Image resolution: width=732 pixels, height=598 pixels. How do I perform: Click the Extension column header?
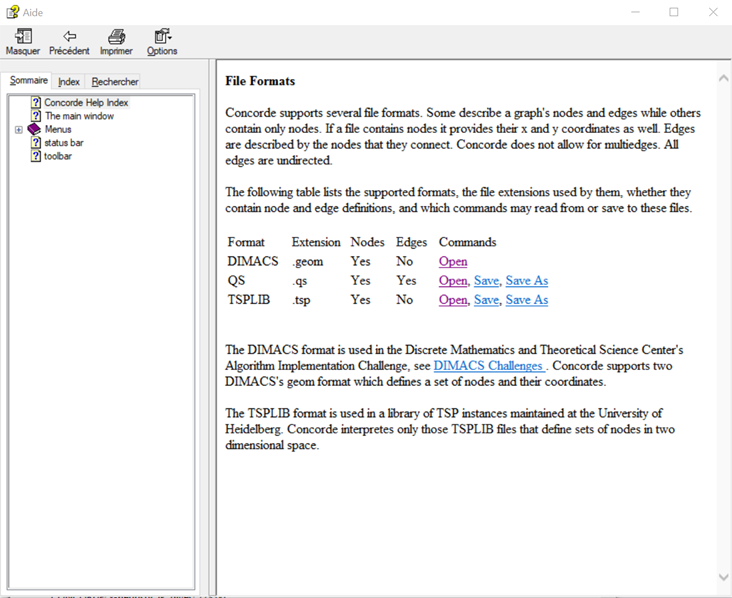[316, 242]
